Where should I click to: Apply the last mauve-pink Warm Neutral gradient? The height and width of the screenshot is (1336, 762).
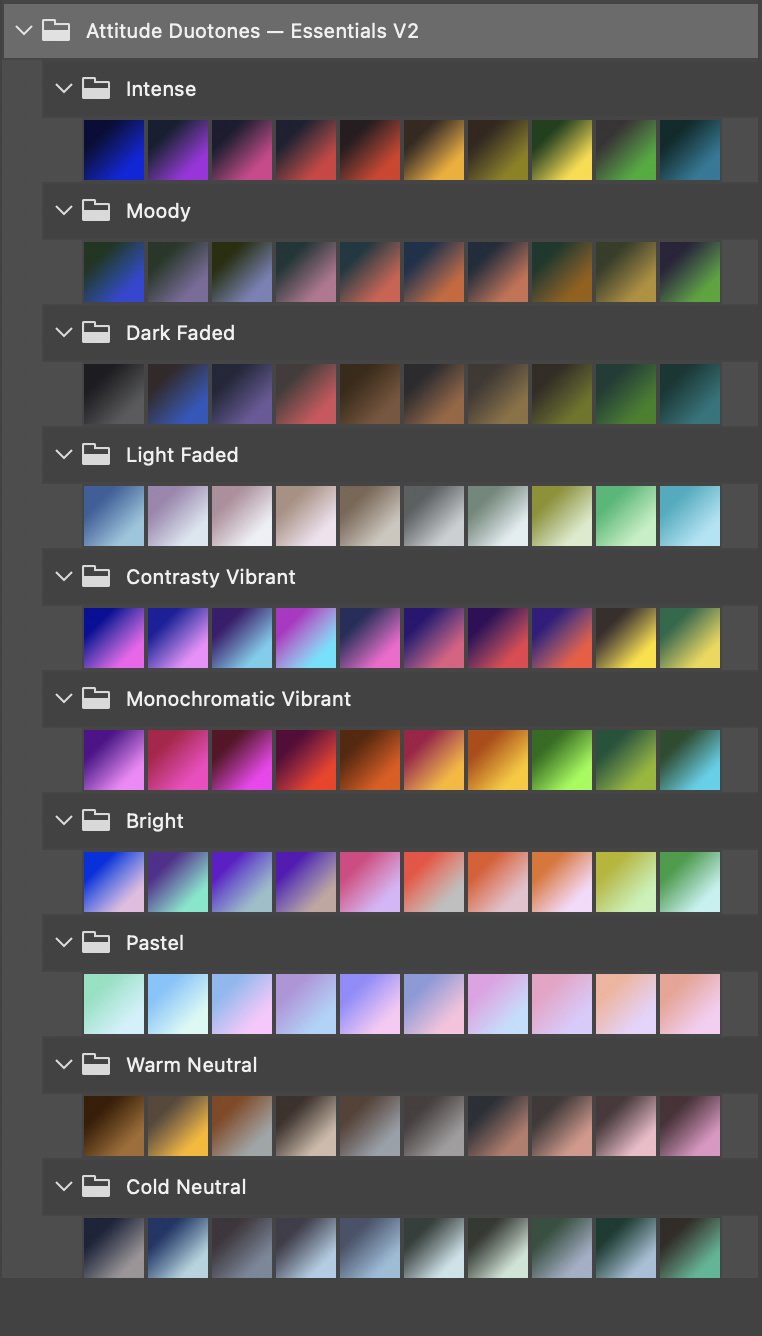pos(689,1126)
